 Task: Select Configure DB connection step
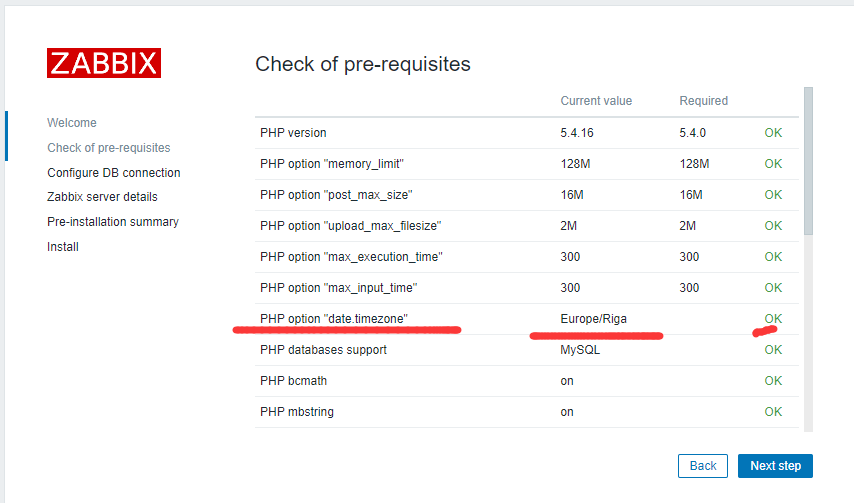click(114, 173)
